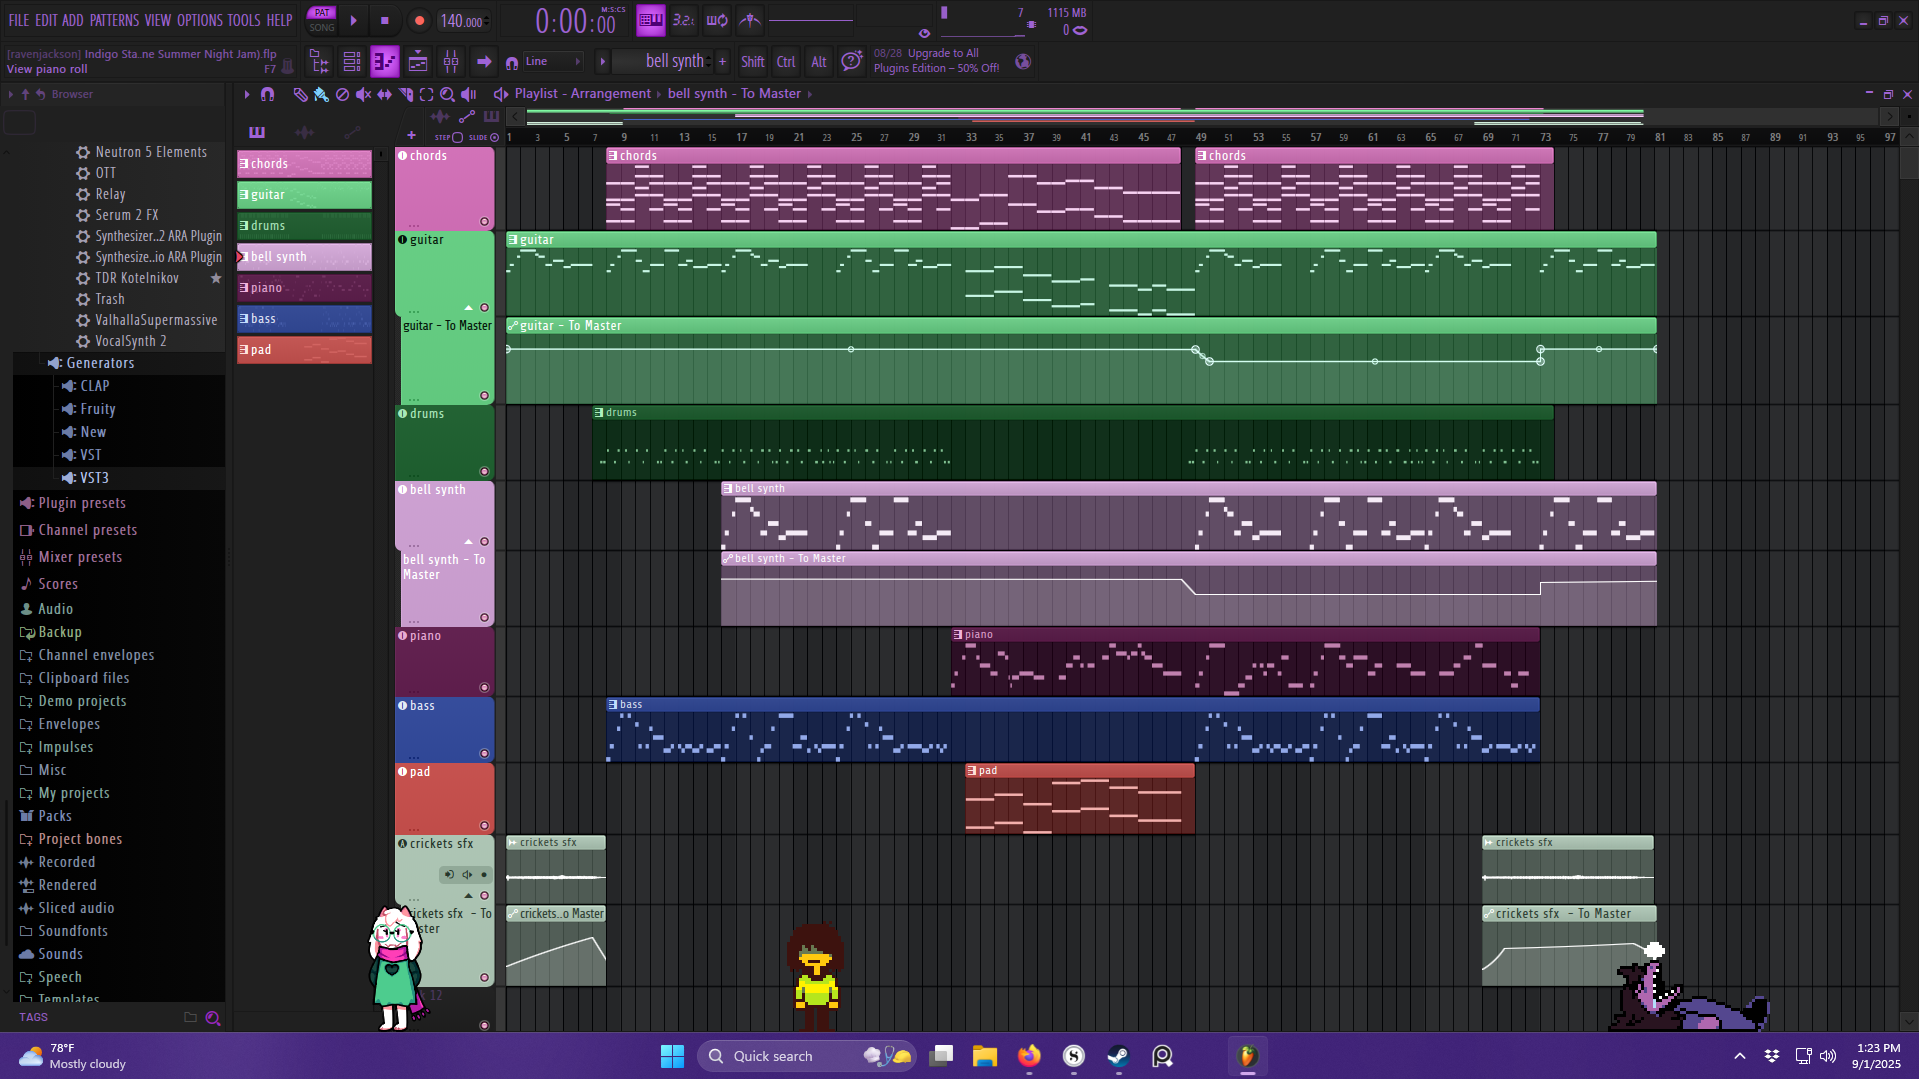
Task: Show pattern clips in the picker panel
Action: 257,132
